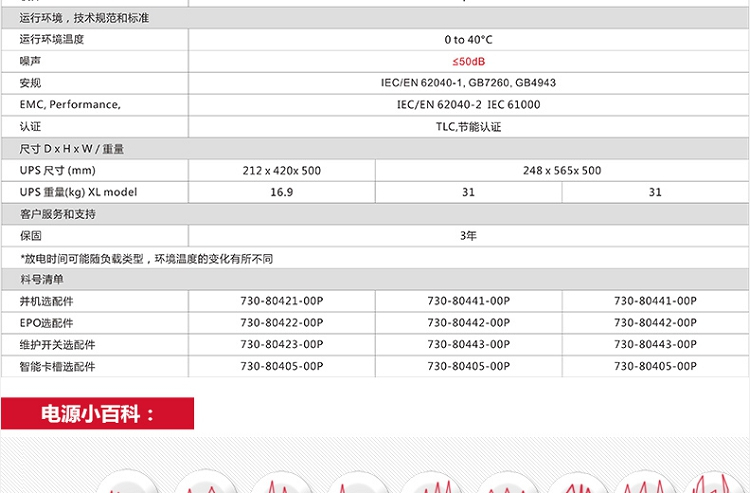Click the 运行环境温度 row label

point(52,40)
